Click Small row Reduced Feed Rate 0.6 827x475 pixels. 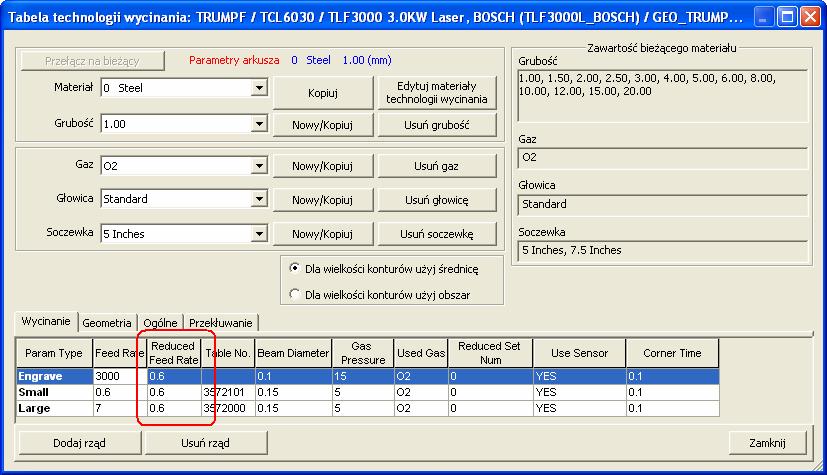(174, 392)
